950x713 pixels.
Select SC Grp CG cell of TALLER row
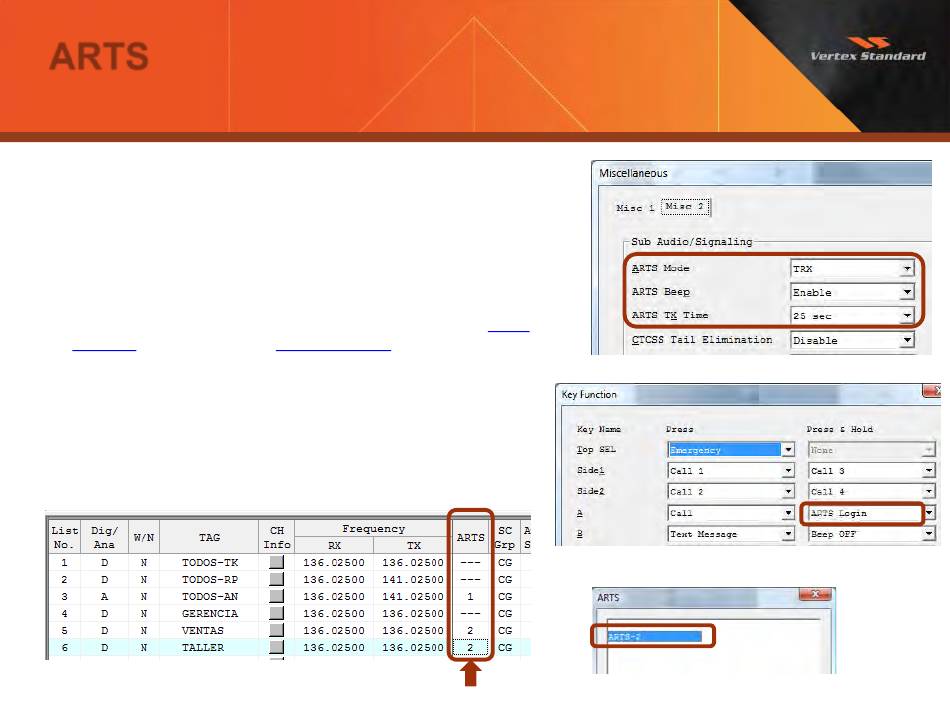point(505,648)
